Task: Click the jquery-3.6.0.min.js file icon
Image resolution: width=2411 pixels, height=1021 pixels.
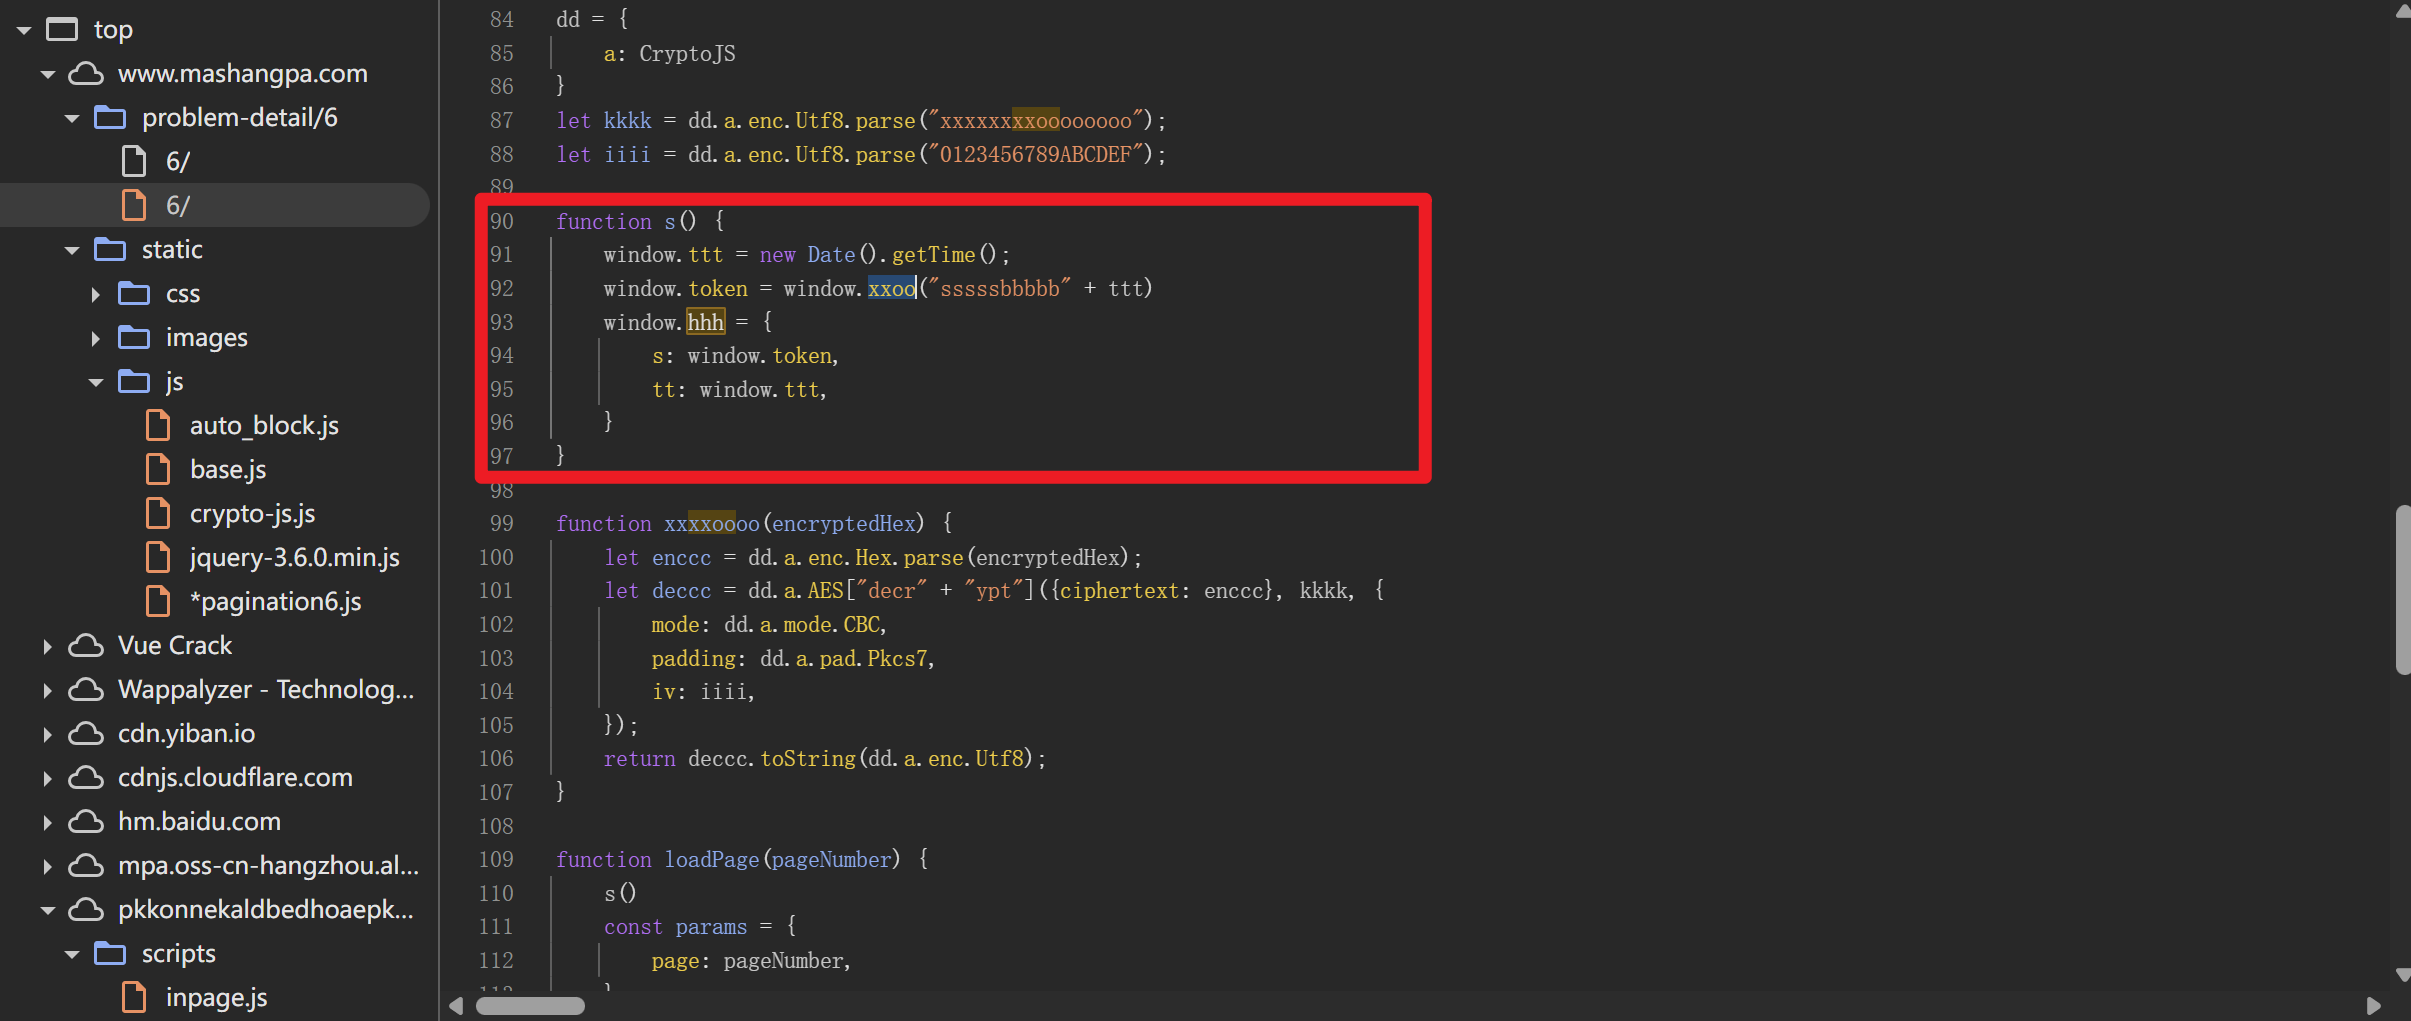Action: pos(158,557)
